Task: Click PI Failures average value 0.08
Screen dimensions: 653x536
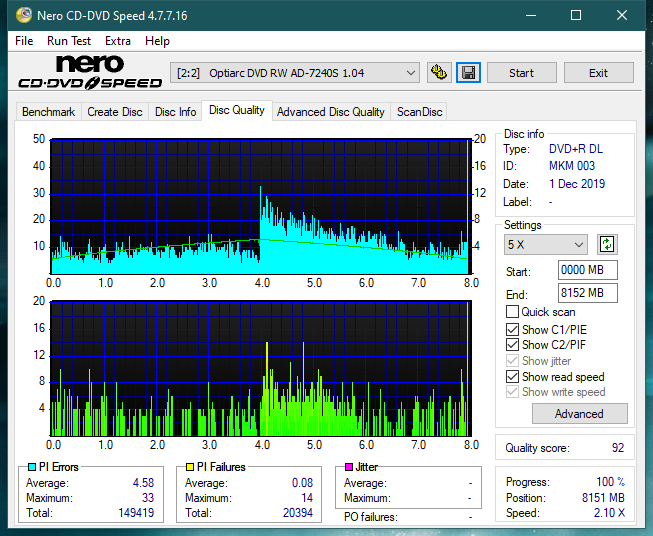Action: click(x=302, y=483)
